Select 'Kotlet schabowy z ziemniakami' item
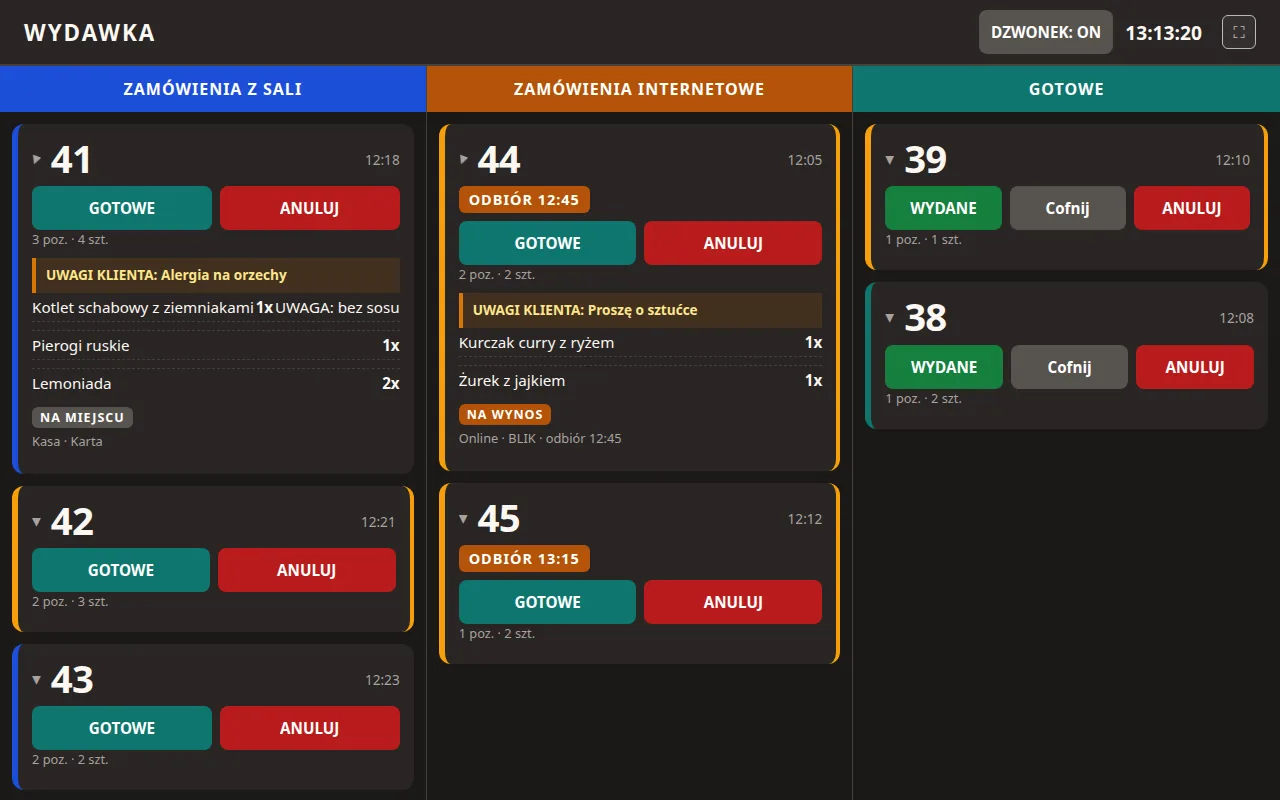 142,307
